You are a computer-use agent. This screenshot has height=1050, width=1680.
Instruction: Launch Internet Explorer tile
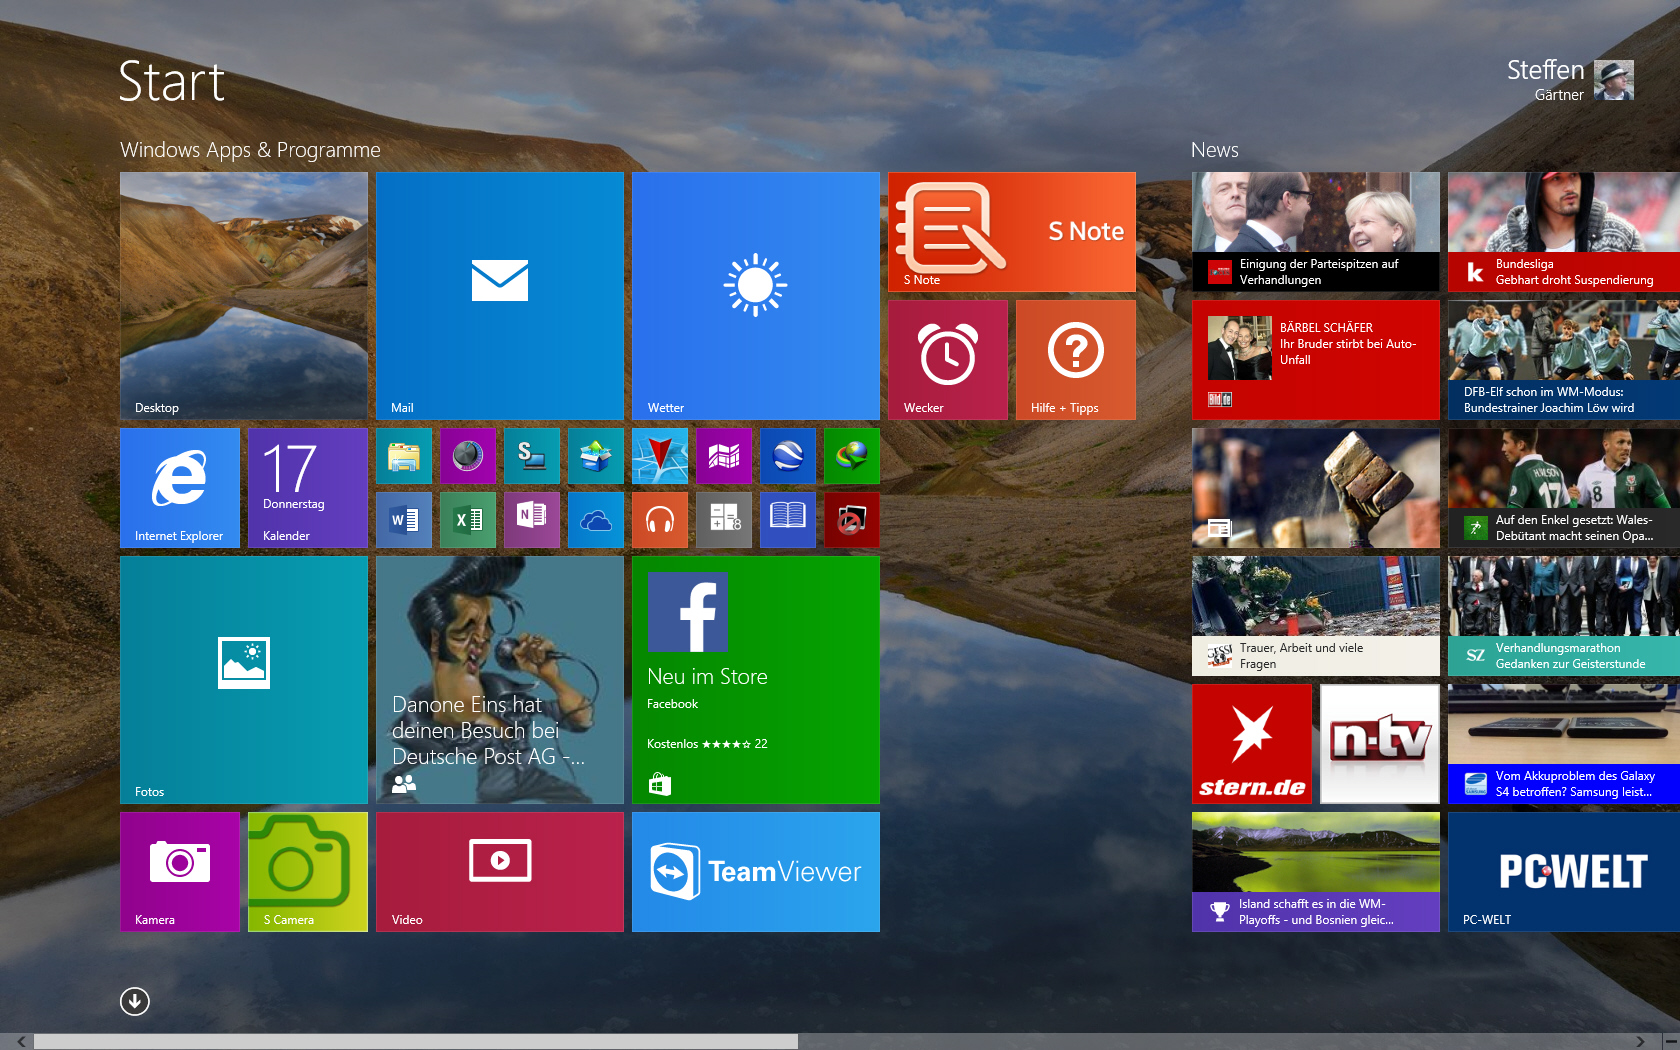(x=180, y=488)
